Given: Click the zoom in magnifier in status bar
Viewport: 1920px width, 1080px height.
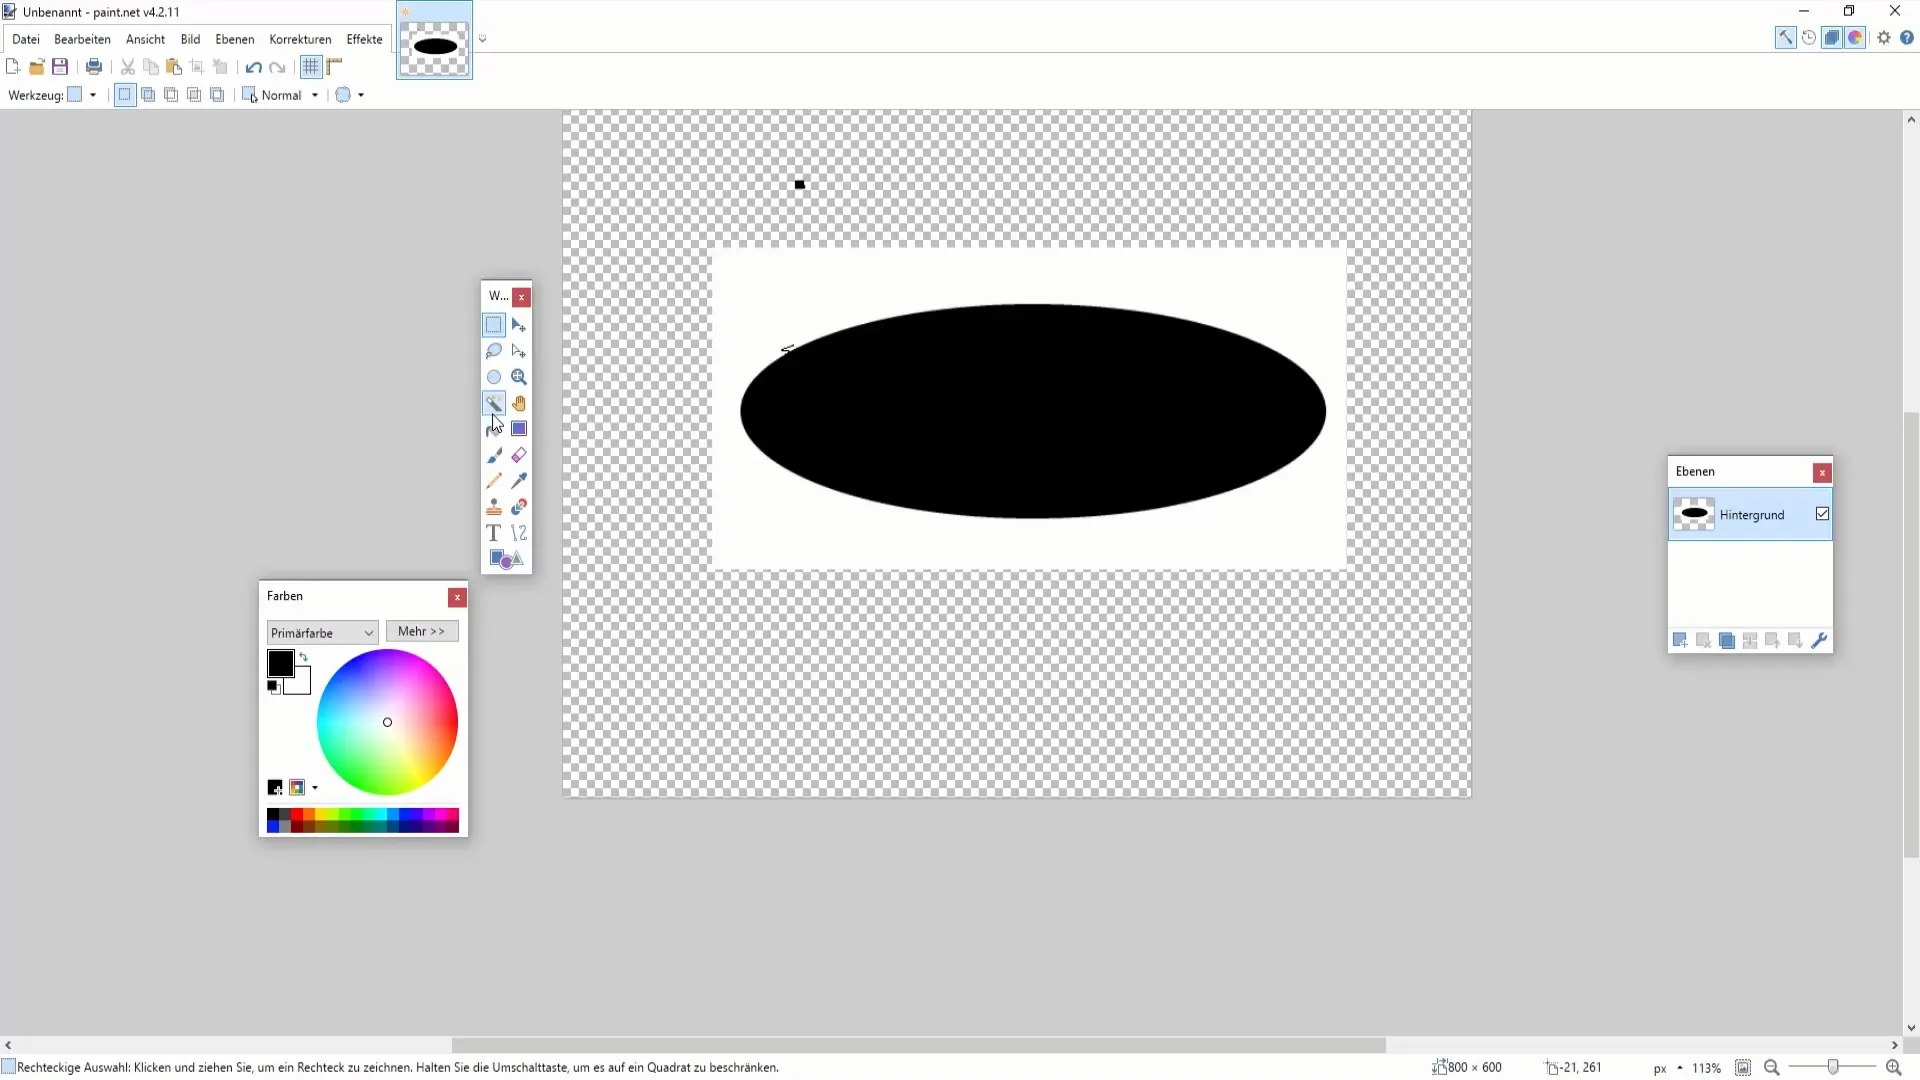Looking at the screenshot, I should click(1893, 1068).
